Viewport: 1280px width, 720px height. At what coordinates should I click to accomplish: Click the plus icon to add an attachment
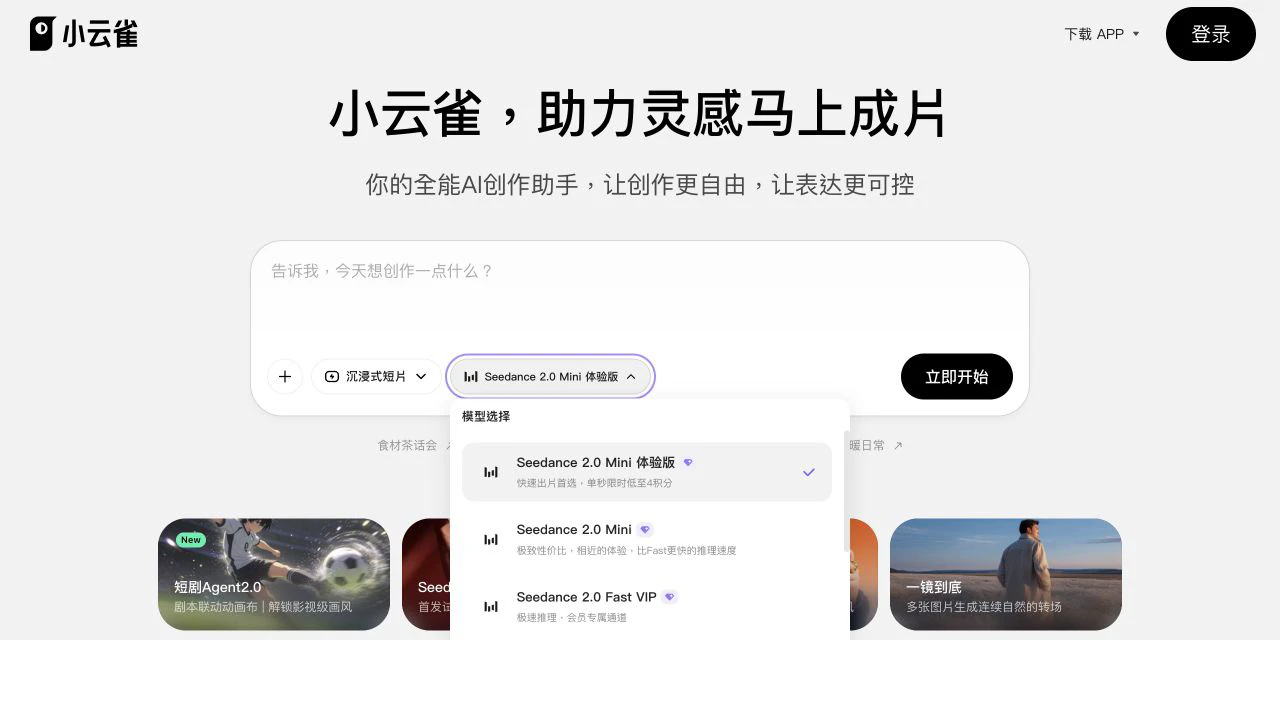click(x=285, y=376)
